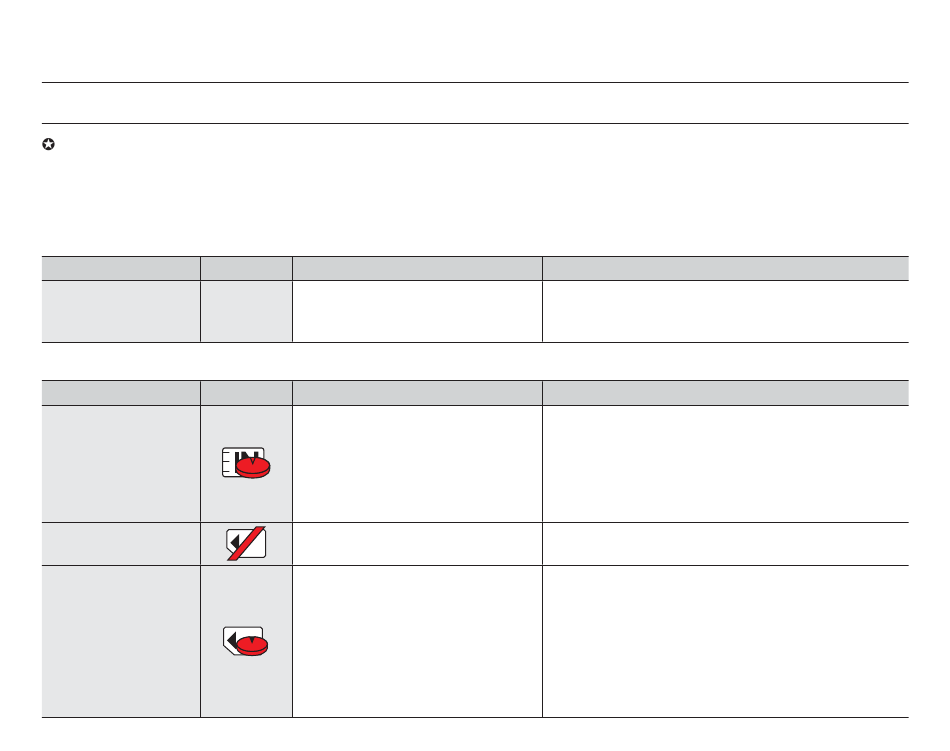Click white cell right of slashed card icon

pos(417,544)
